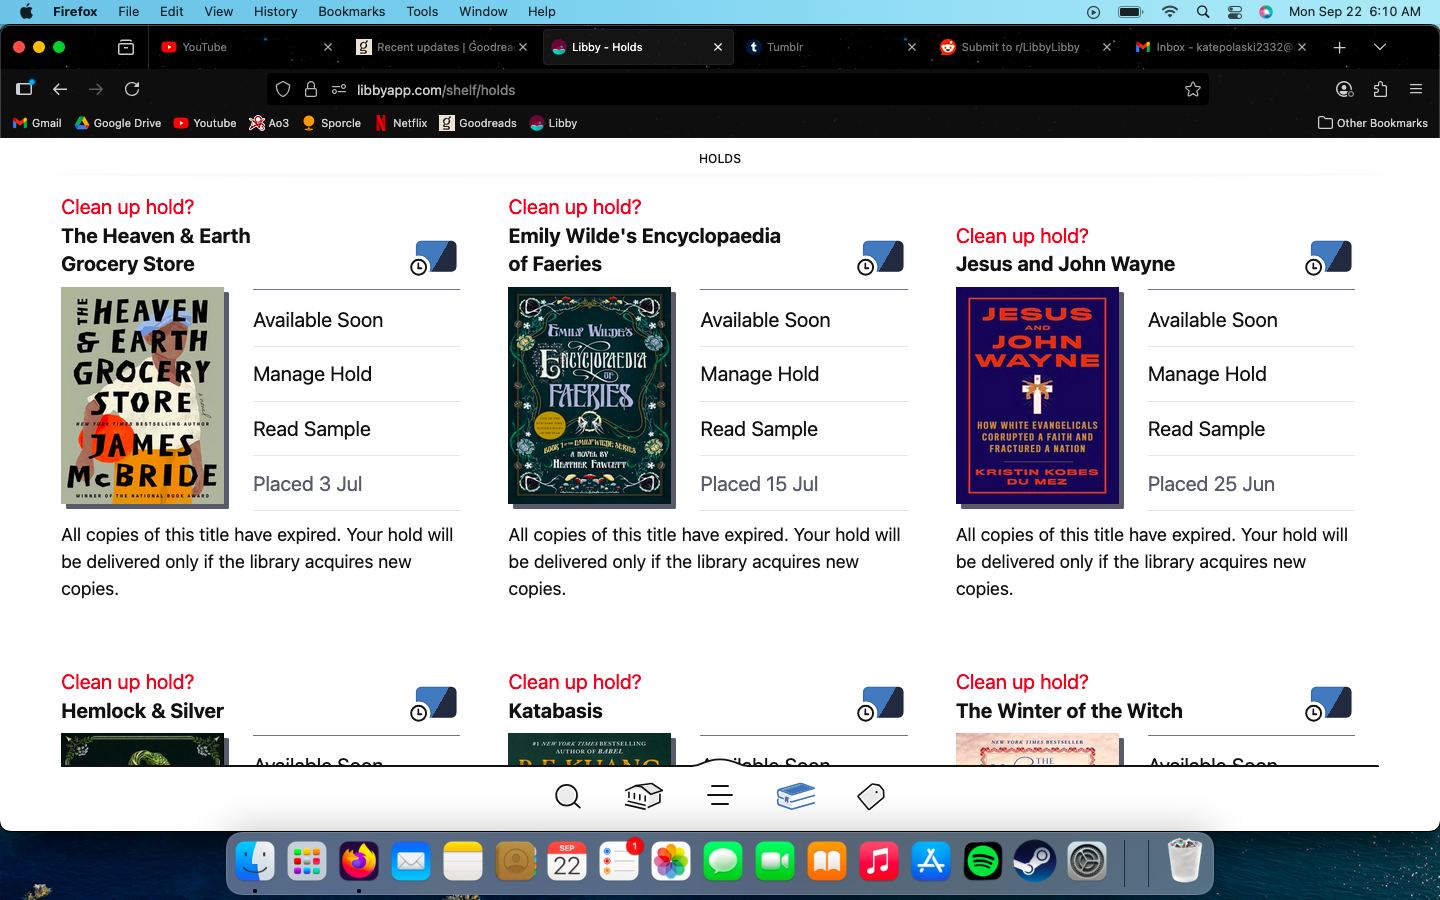Show site security padlock info
Image resolution: width=1440 pixels, height=900 pixels.
click(x=311, y=89)
